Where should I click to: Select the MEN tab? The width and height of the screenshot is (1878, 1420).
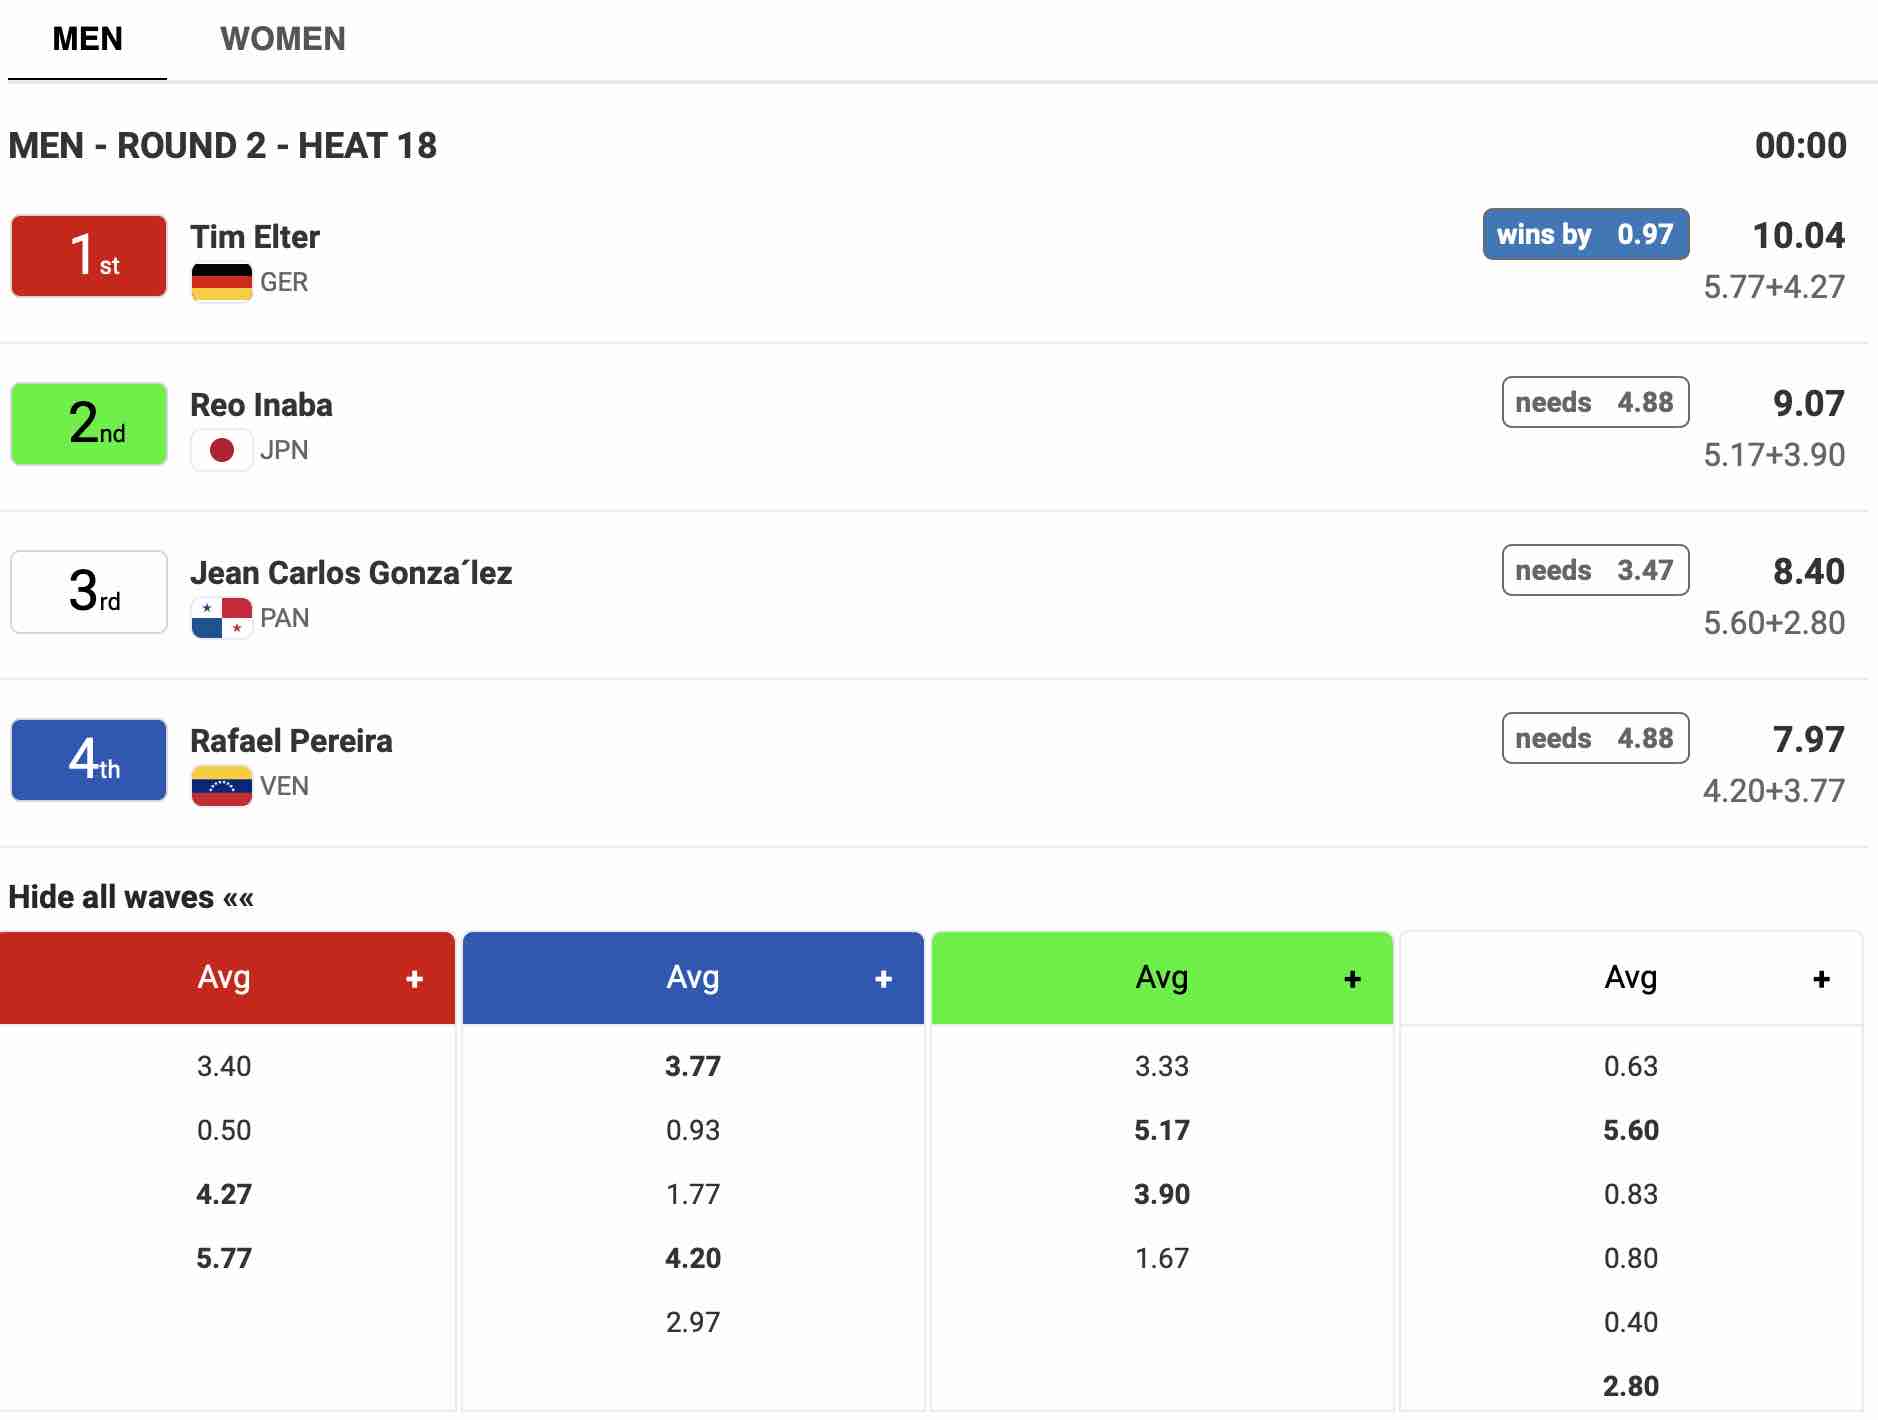[87, 39]
